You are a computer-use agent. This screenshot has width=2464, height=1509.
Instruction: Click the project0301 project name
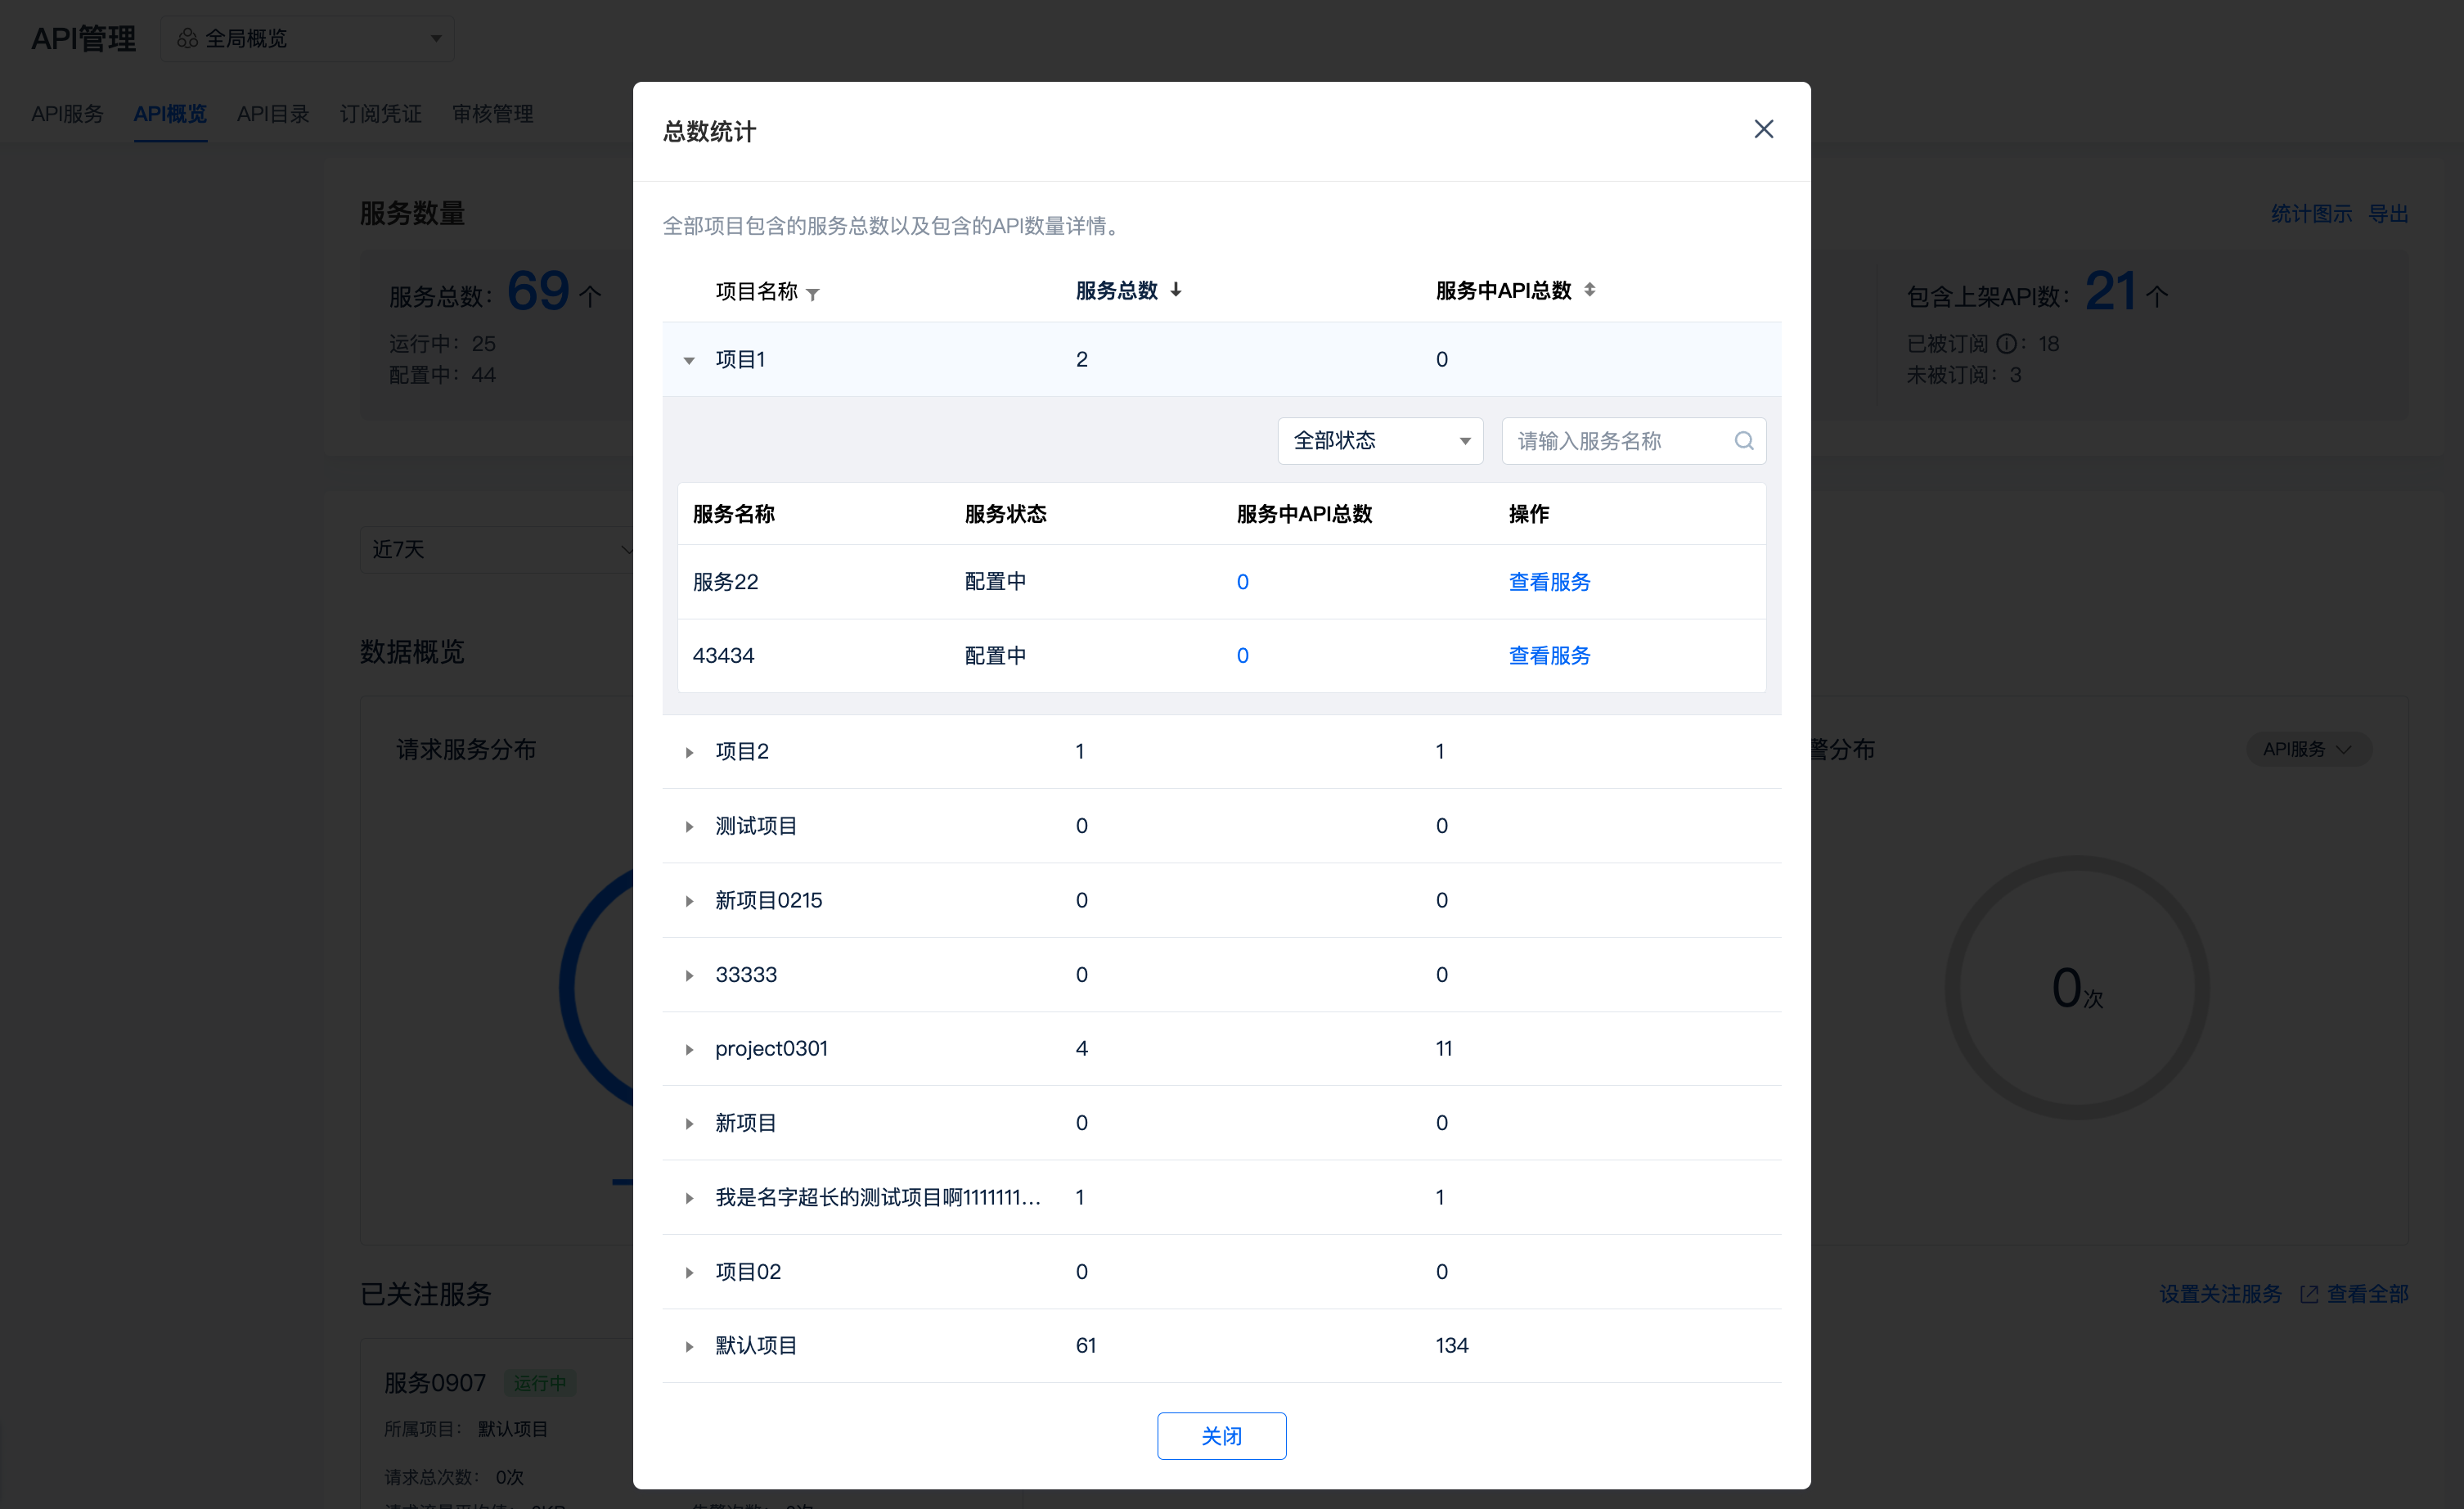(771, 1049)
